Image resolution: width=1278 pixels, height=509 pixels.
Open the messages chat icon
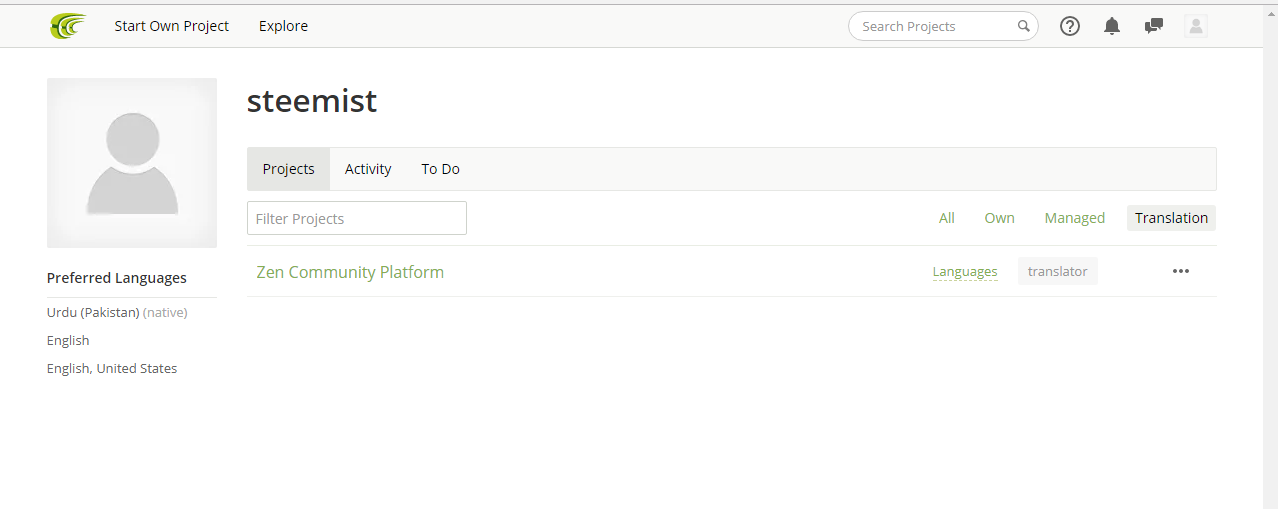pos(1154,26)
